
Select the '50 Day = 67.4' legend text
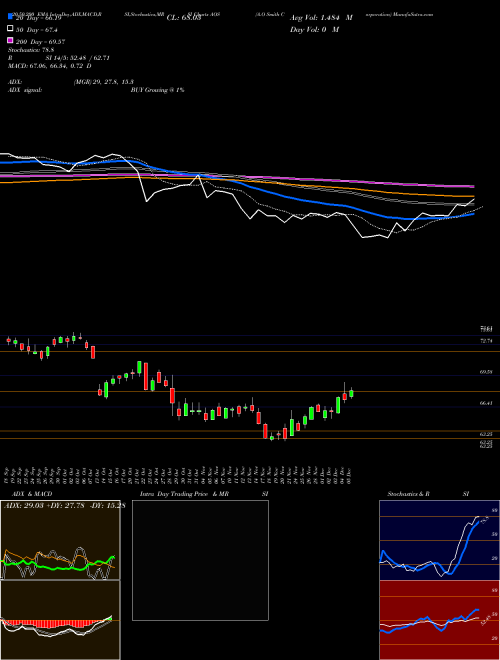tap(37, 30)
